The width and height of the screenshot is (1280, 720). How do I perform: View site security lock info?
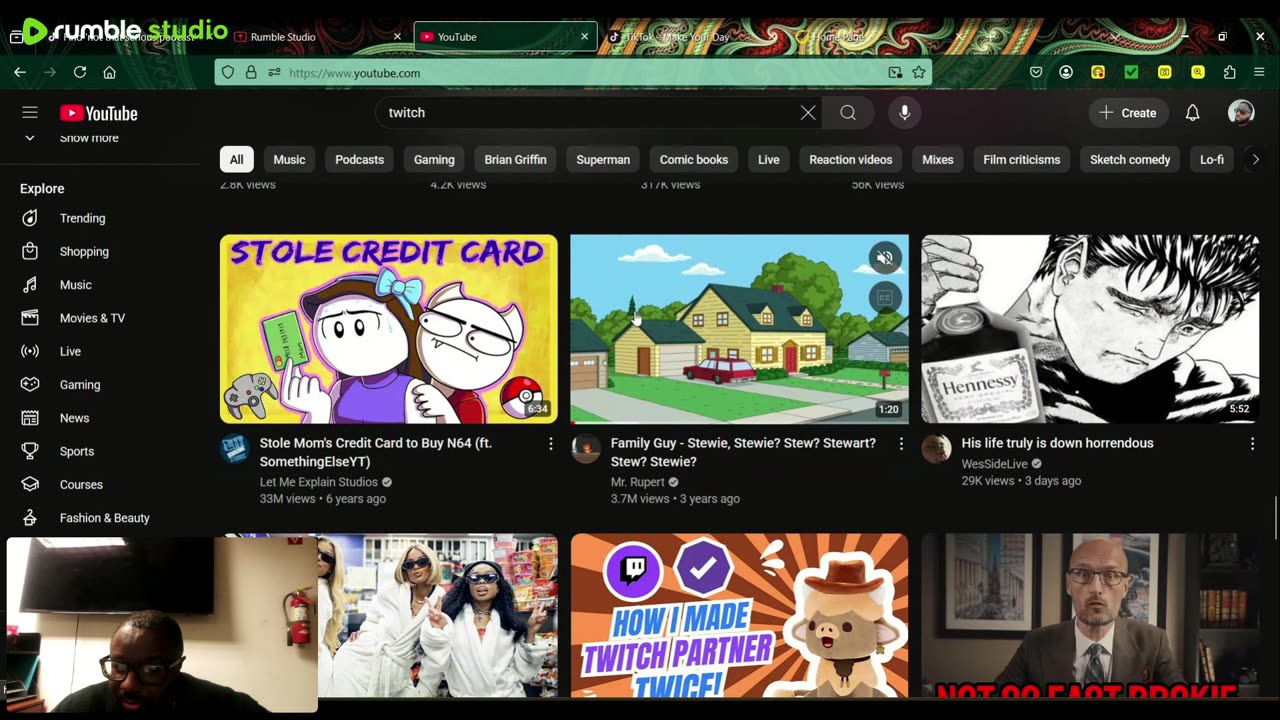click(x=251, y=72)
